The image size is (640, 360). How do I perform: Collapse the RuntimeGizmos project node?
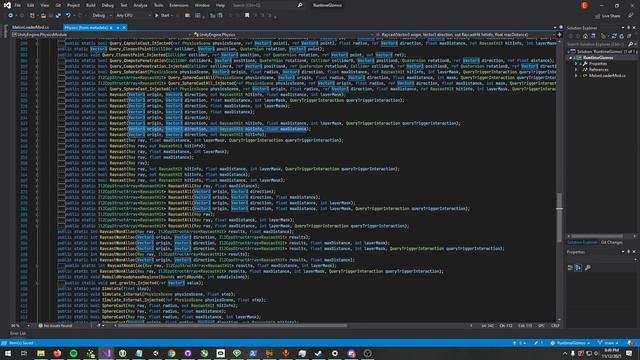point(571,58)
